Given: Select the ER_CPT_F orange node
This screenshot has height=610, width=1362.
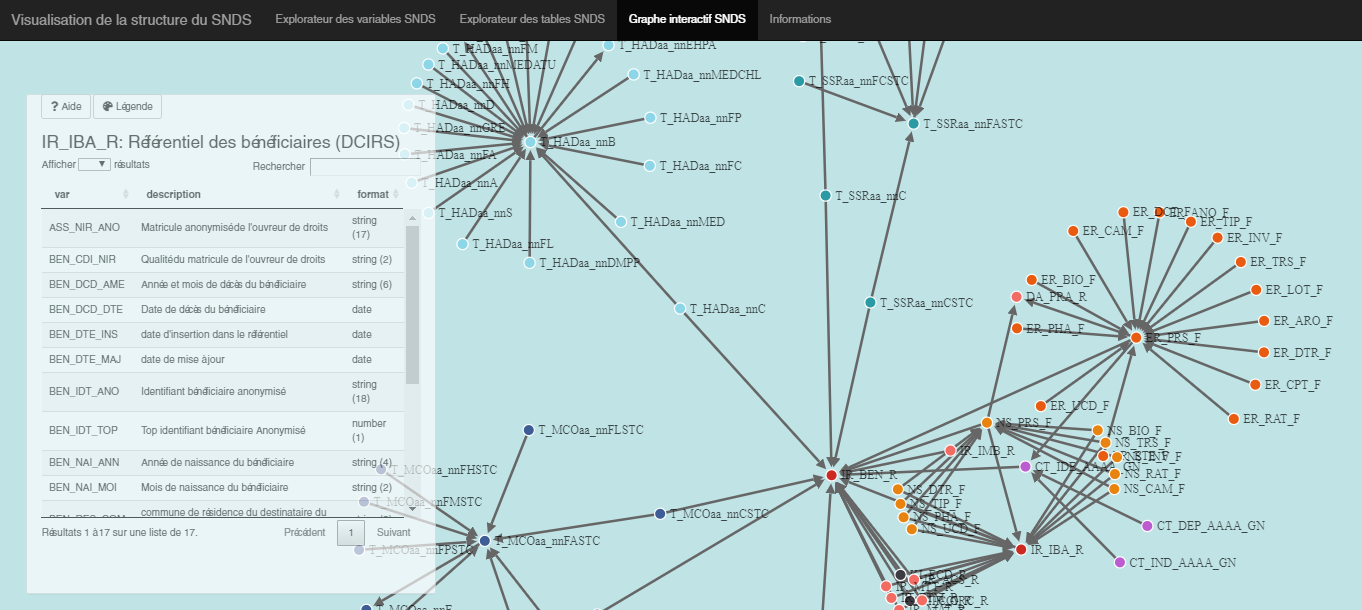Looking at the screenshot, I should (1255, 384).
